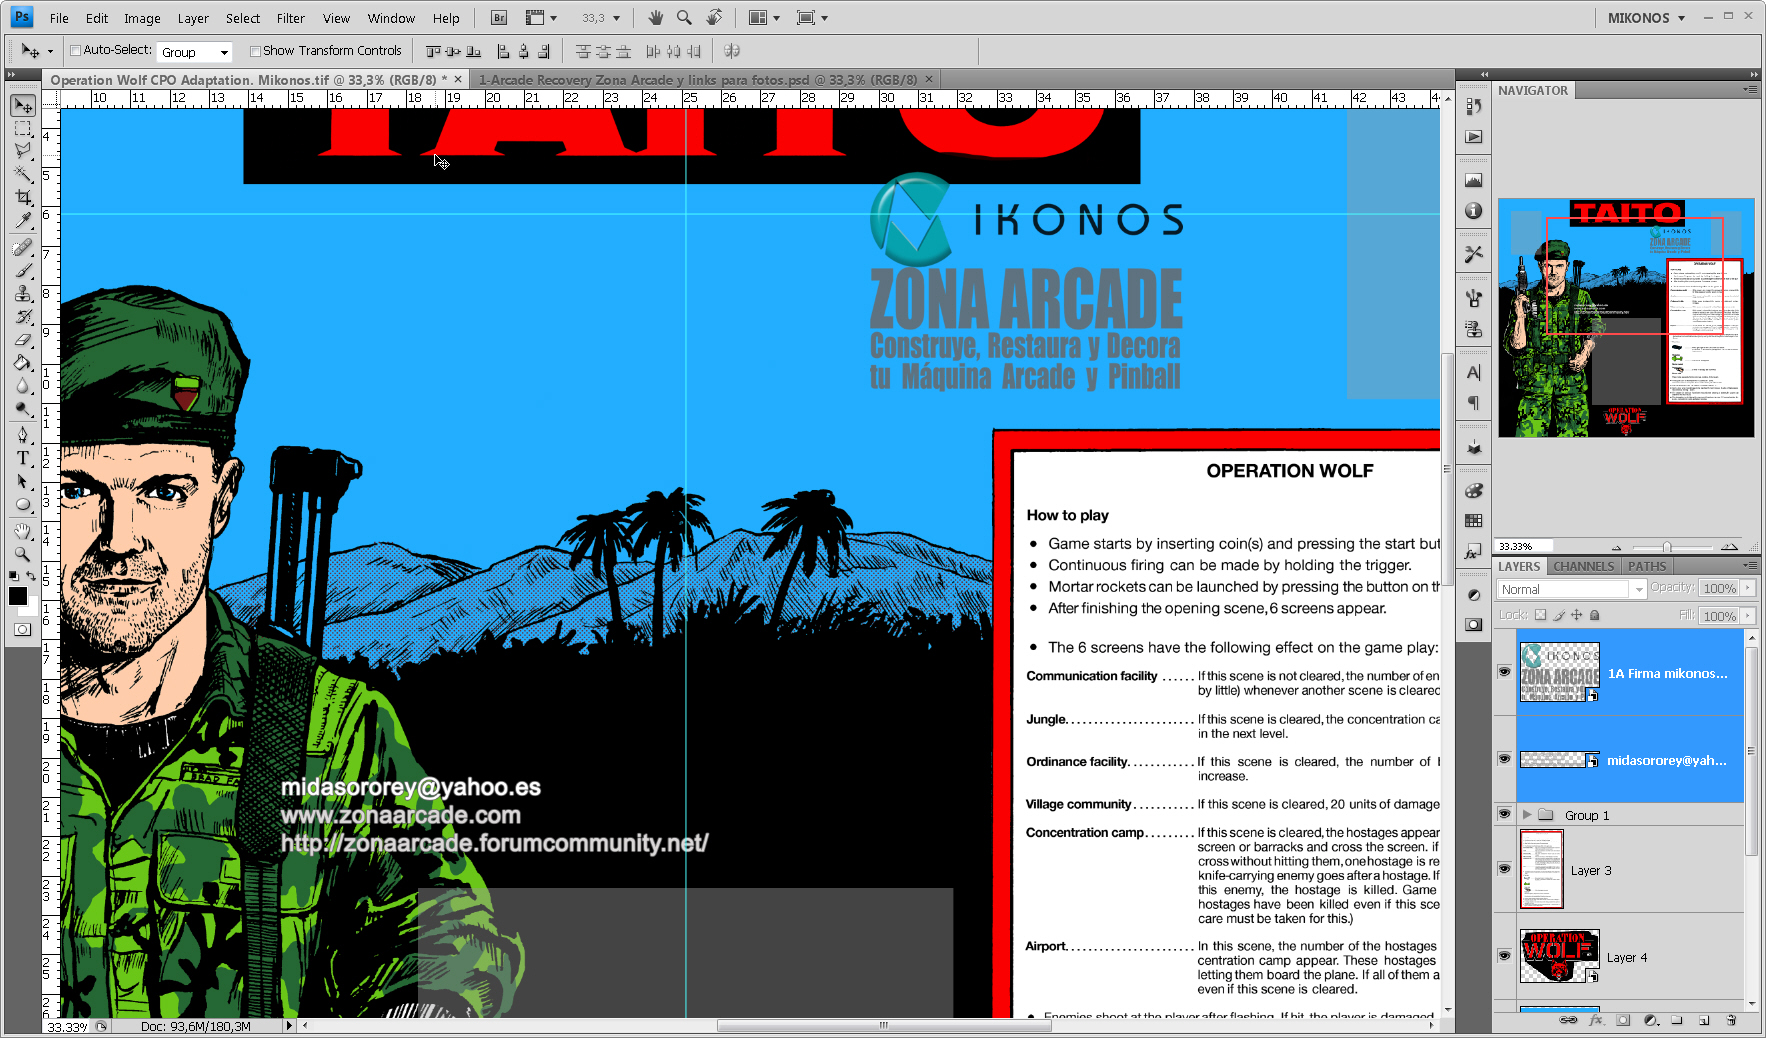Select the Crop tool
1766x1038 pixels.
(x=23, y=197)
